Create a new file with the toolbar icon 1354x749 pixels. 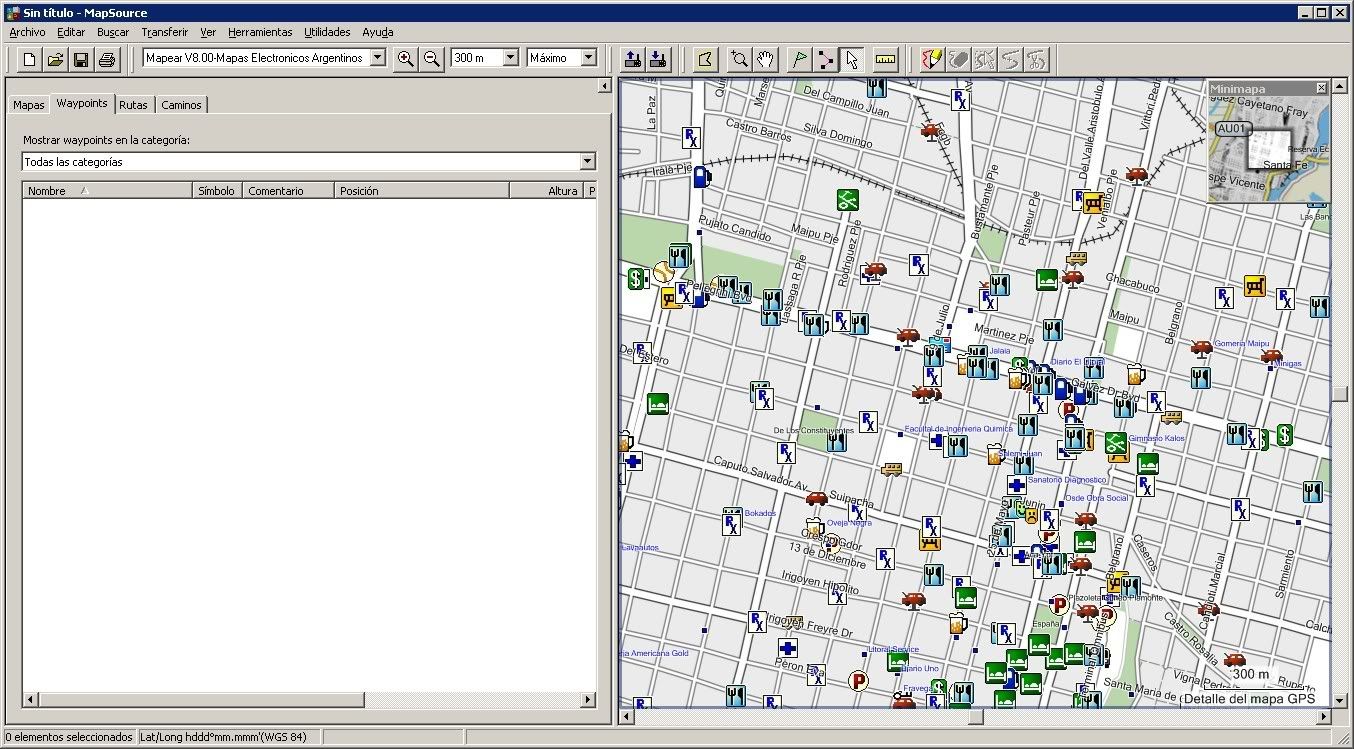(29, 59)
